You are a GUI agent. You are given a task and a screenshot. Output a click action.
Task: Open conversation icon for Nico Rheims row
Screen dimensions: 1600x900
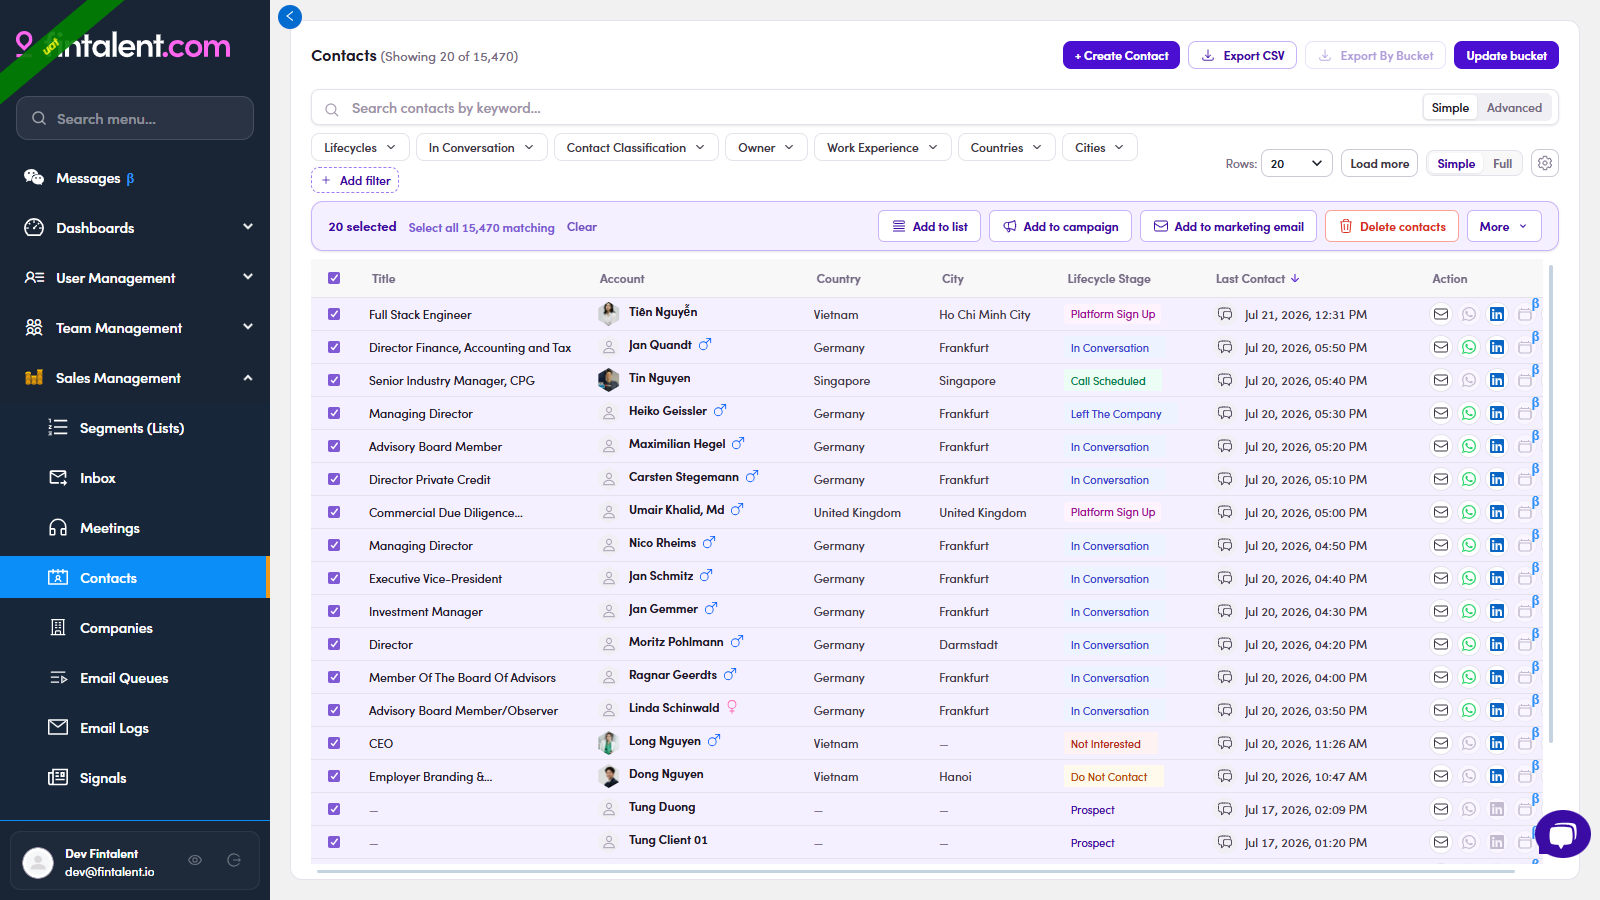coord(1225,545)
